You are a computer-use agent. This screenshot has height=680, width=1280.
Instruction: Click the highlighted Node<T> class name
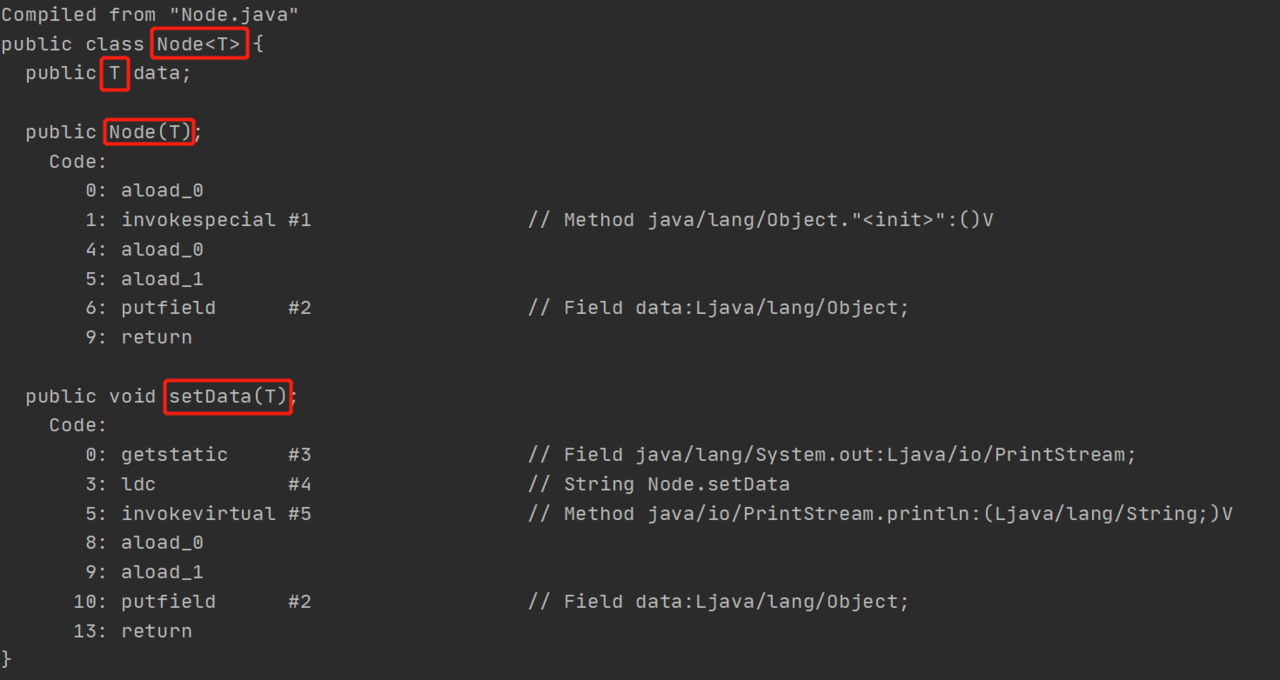point(199,44)
